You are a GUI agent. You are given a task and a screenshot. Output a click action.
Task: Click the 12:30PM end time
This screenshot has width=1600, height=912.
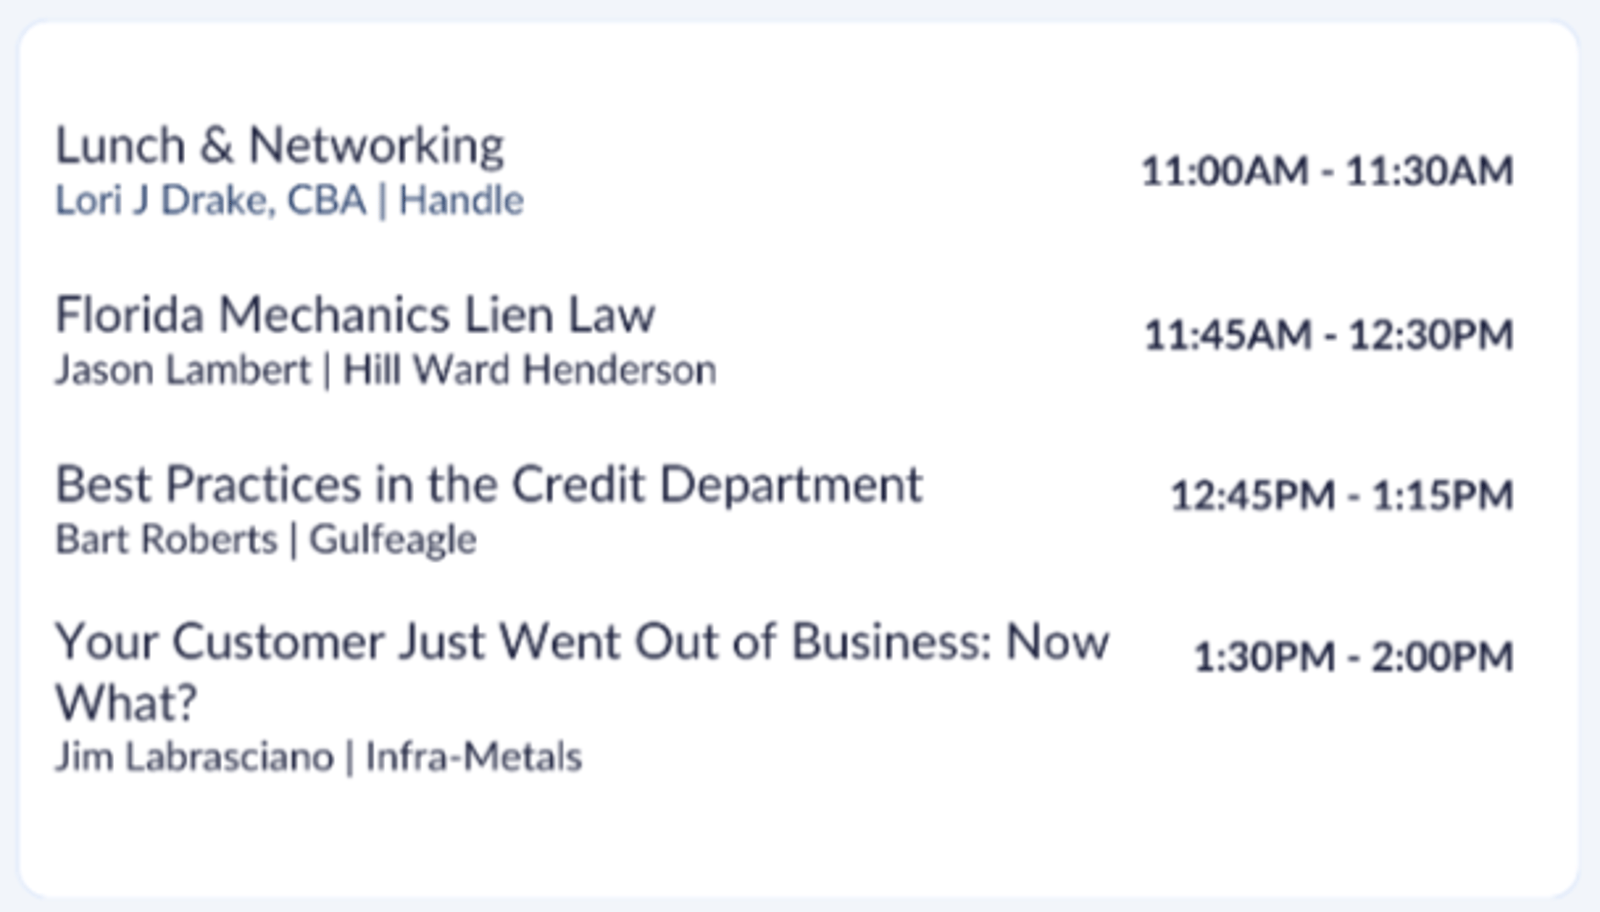click(x=1431, y=335)
